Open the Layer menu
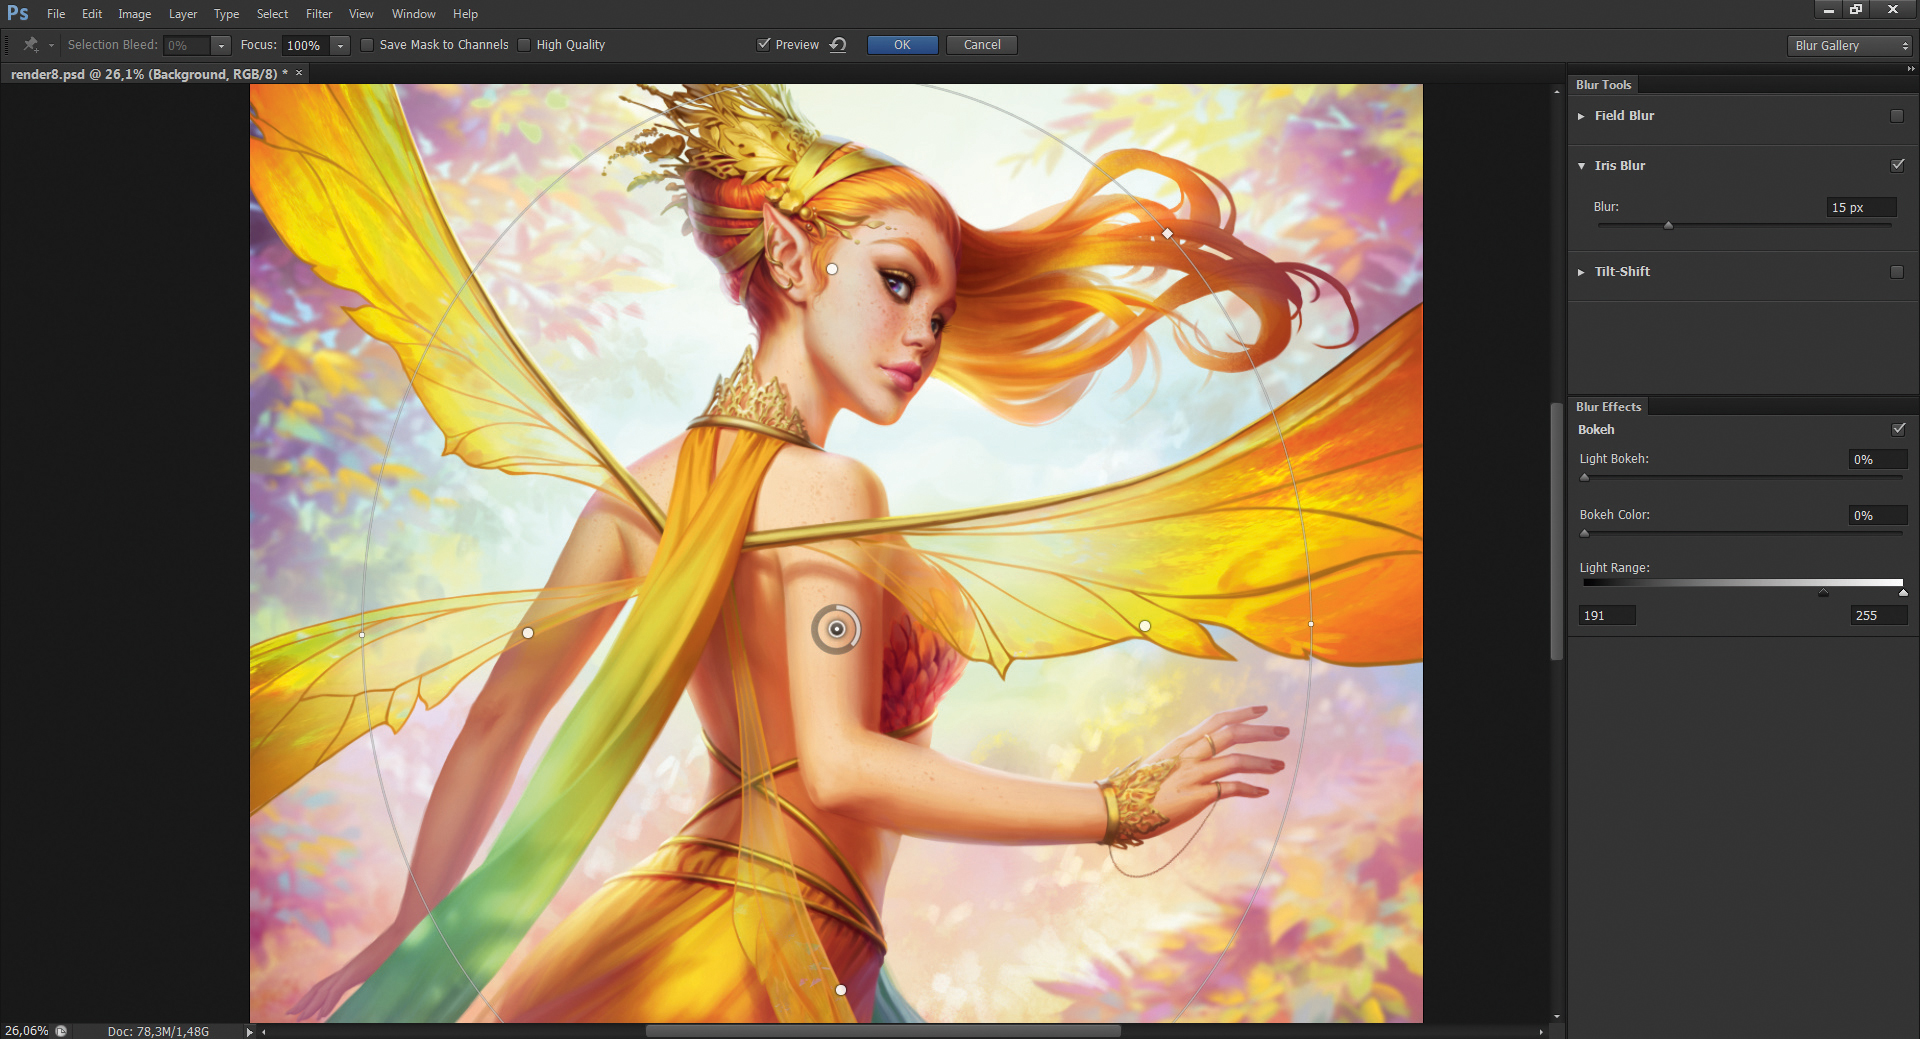 pyautogui.click(x=183, y=14)
